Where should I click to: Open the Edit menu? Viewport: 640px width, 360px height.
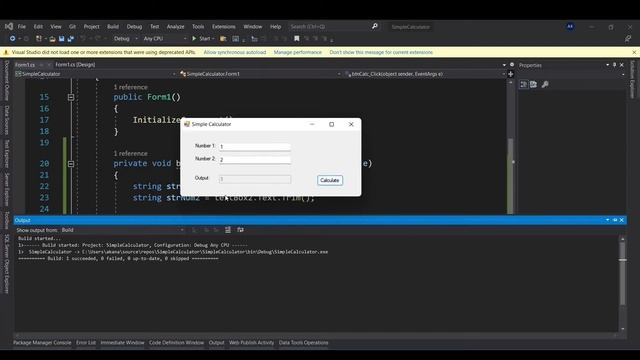(x=38, y=27)
